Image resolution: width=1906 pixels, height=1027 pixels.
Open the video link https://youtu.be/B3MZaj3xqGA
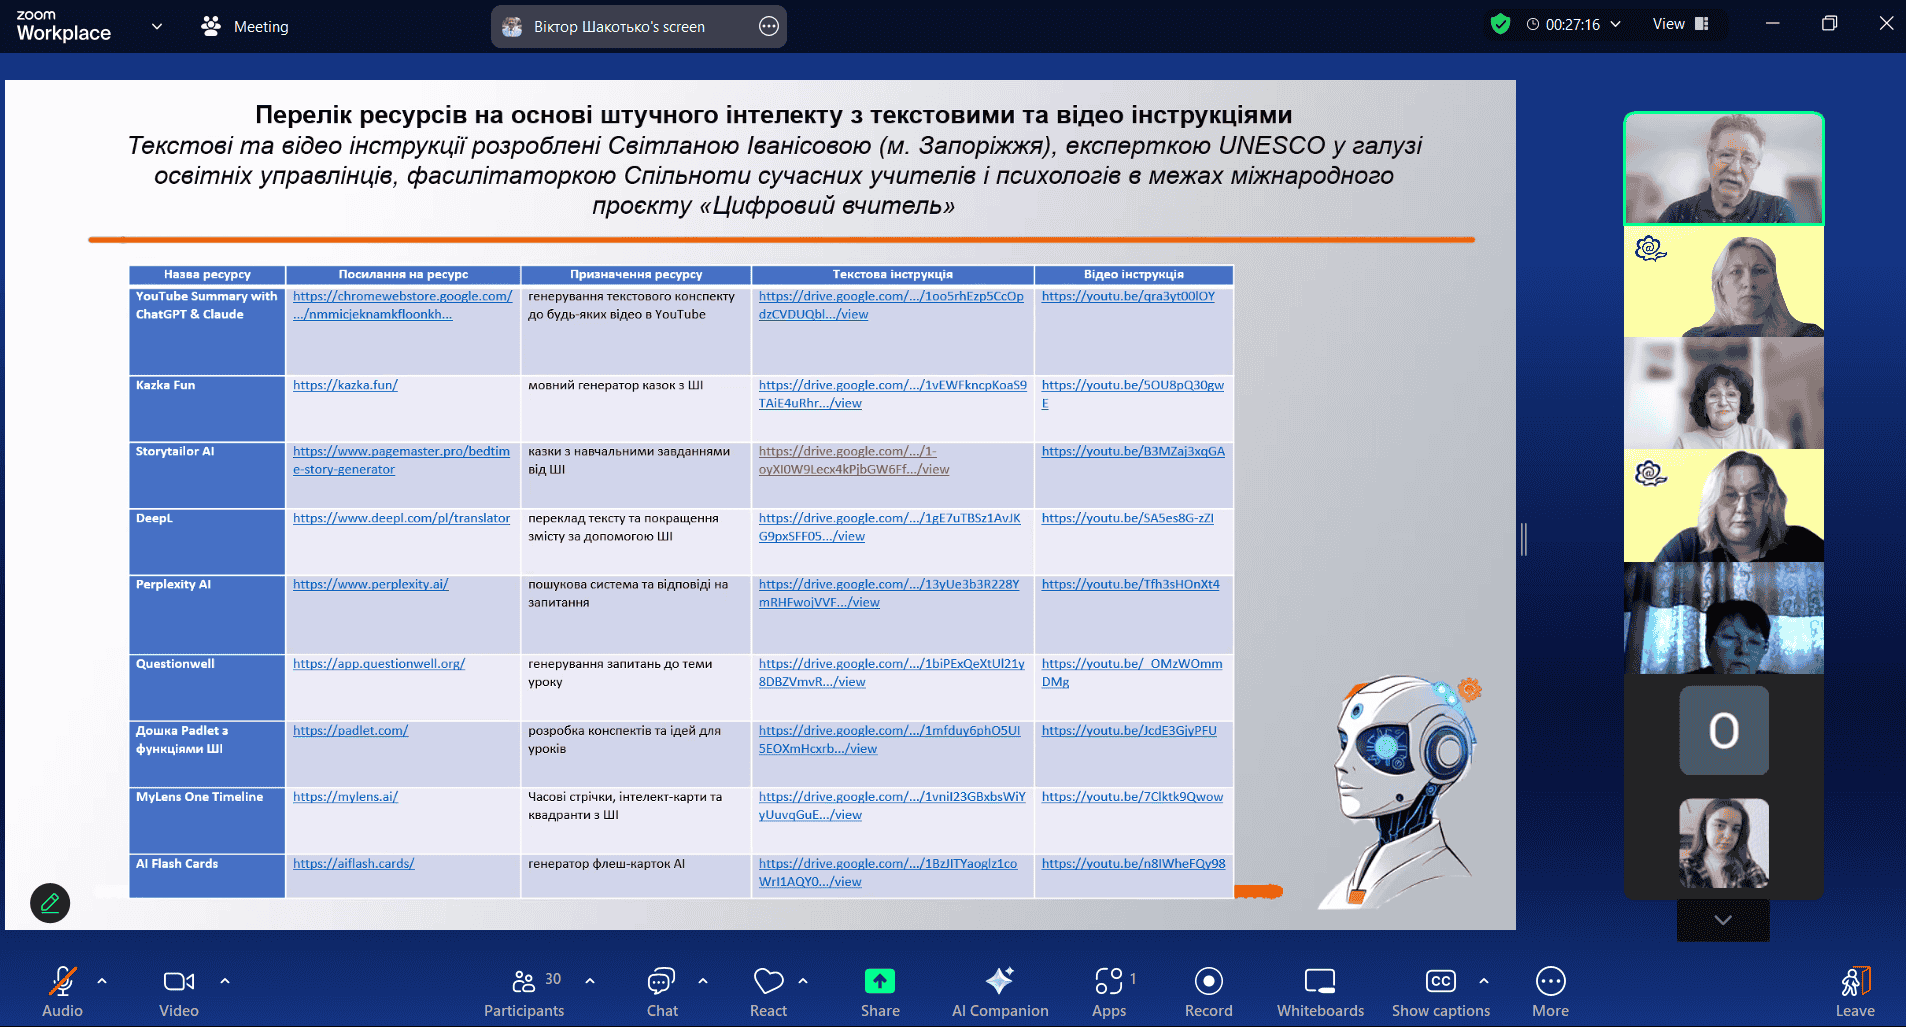pyautogui.click(x=1133, y=451)
